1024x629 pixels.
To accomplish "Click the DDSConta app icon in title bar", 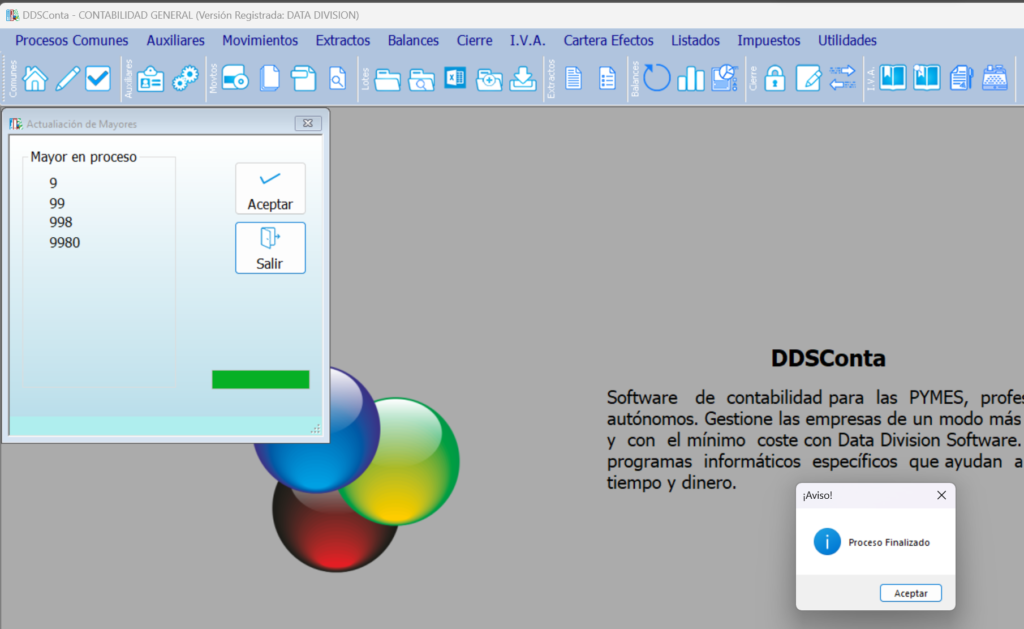I will point(12,14).
